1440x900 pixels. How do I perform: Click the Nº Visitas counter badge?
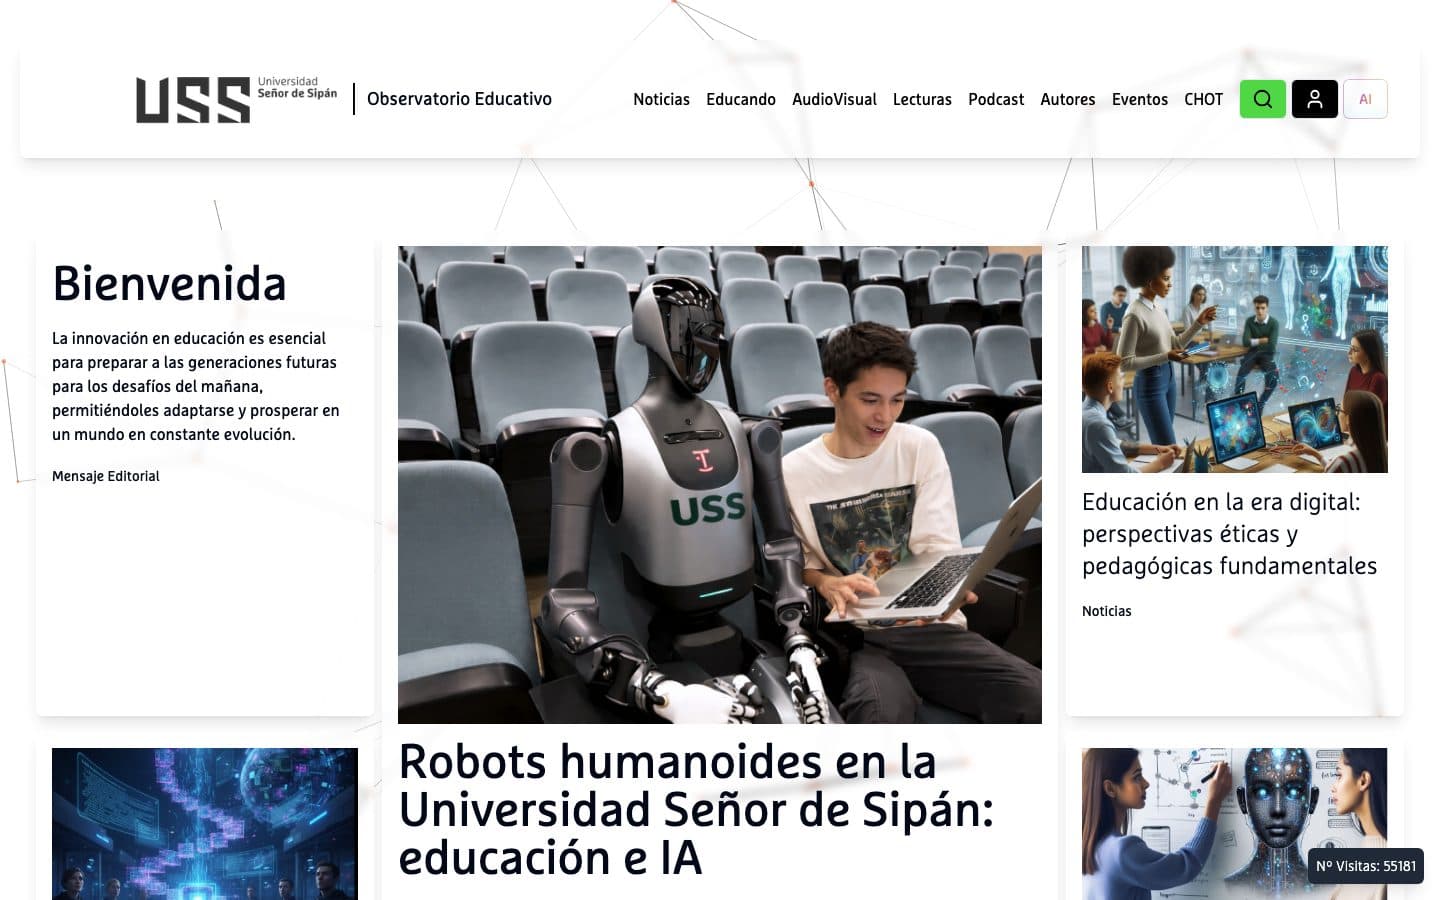coord(1366,866)
